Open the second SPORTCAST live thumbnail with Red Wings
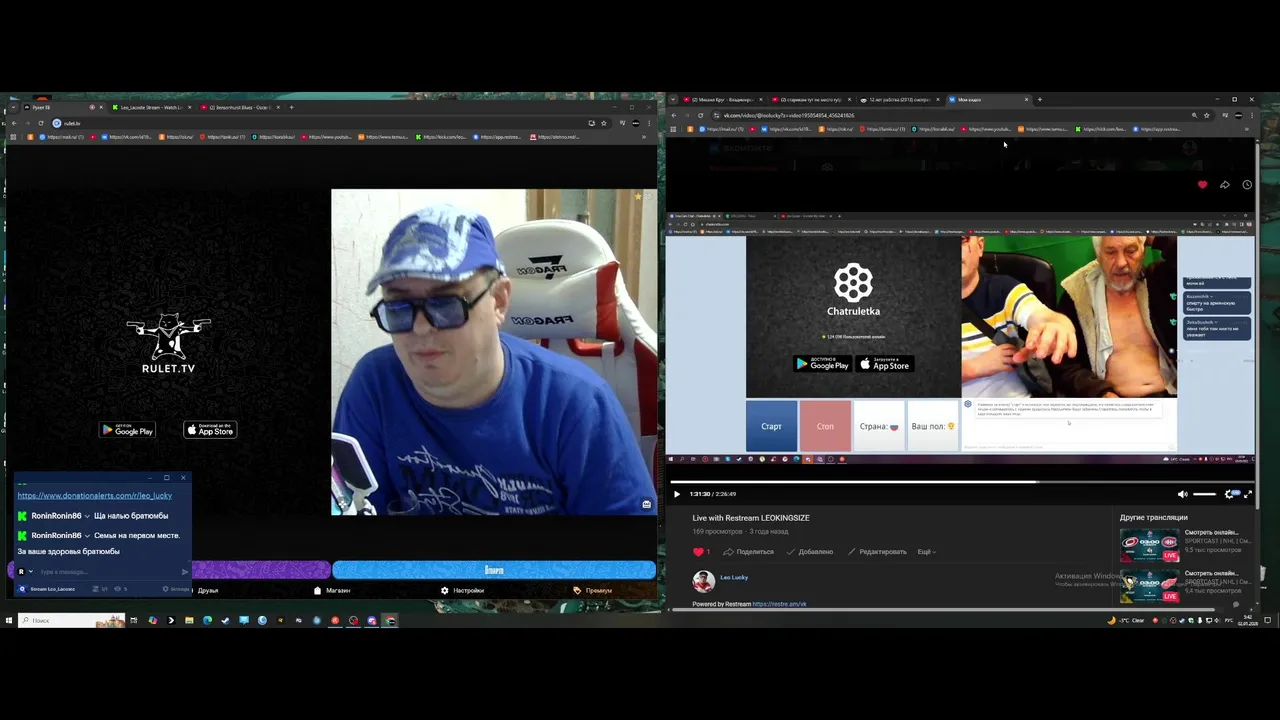This screenshot has width=1280, height=720. click(1149, 584)
